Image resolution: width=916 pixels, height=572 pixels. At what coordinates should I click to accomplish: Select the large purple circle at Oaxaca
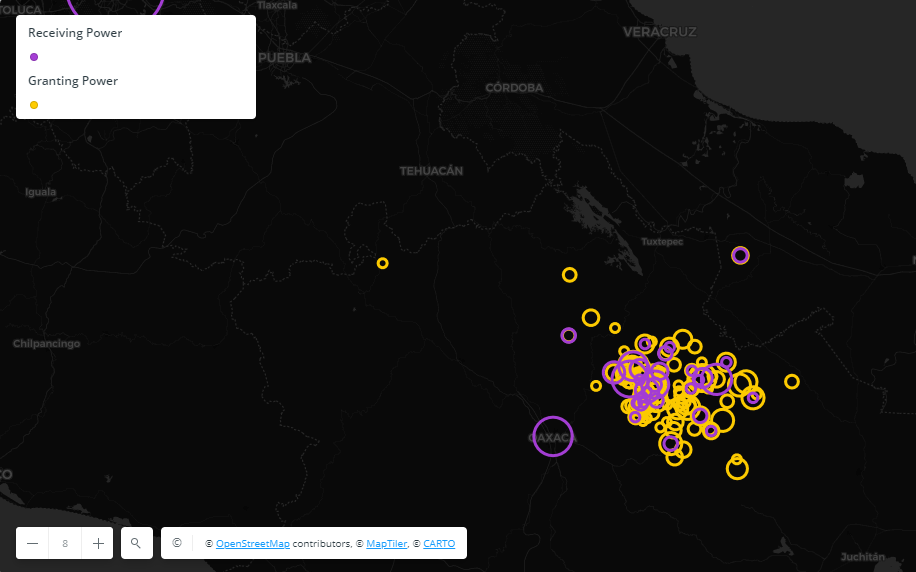pos(553,436)
